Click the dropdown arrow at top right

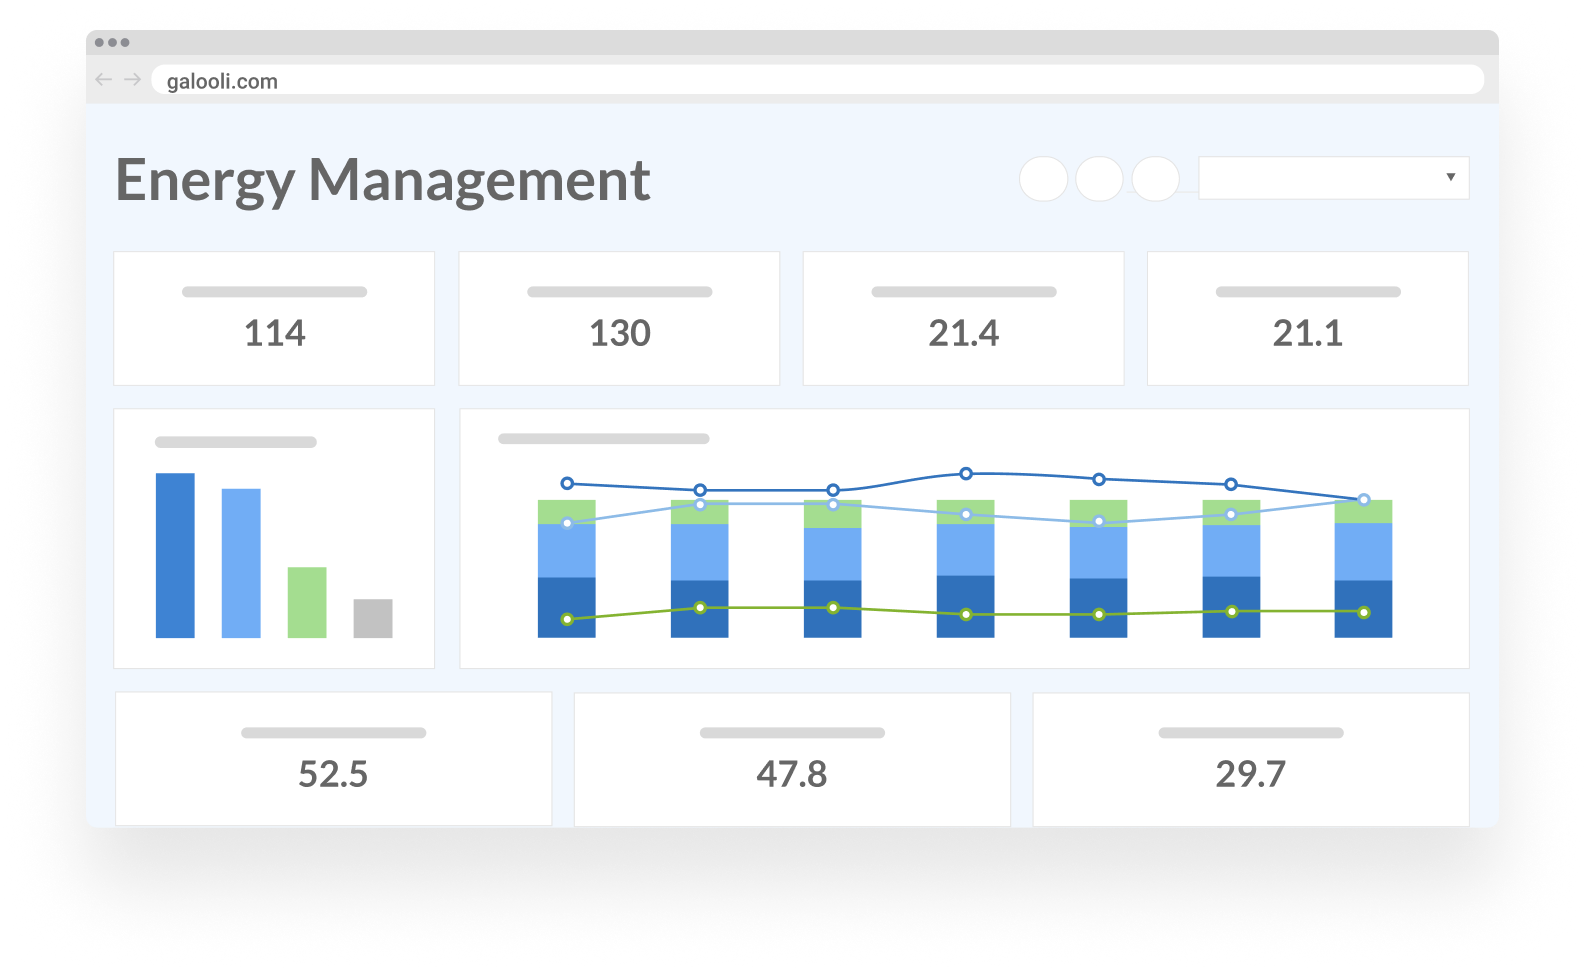(1450, 178)
